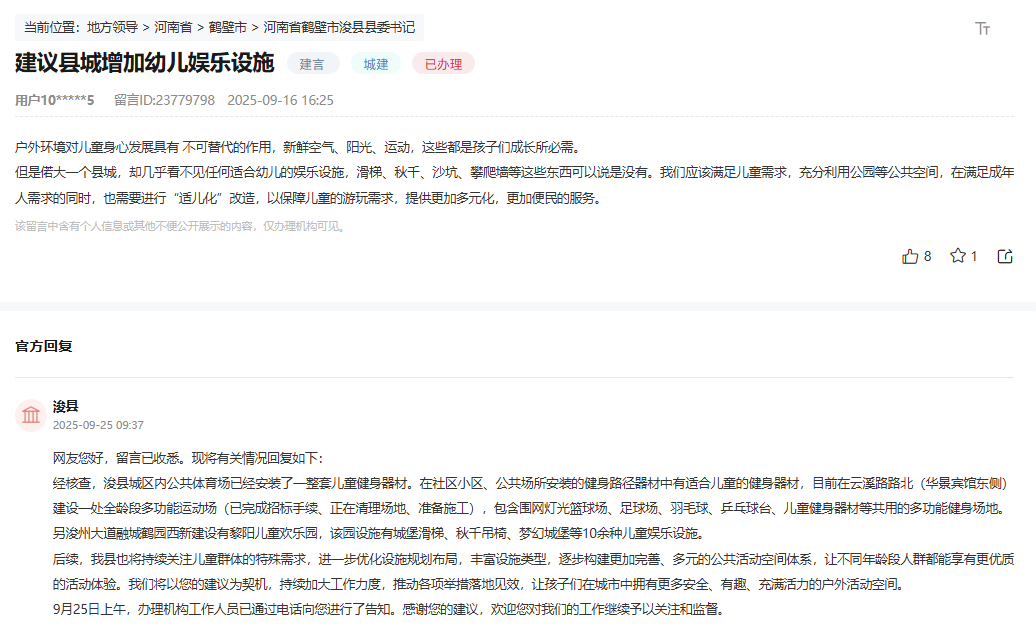This screenshot has height=635, width=1036.
Task: Click the username 用户10*****5
Action: 54,102
